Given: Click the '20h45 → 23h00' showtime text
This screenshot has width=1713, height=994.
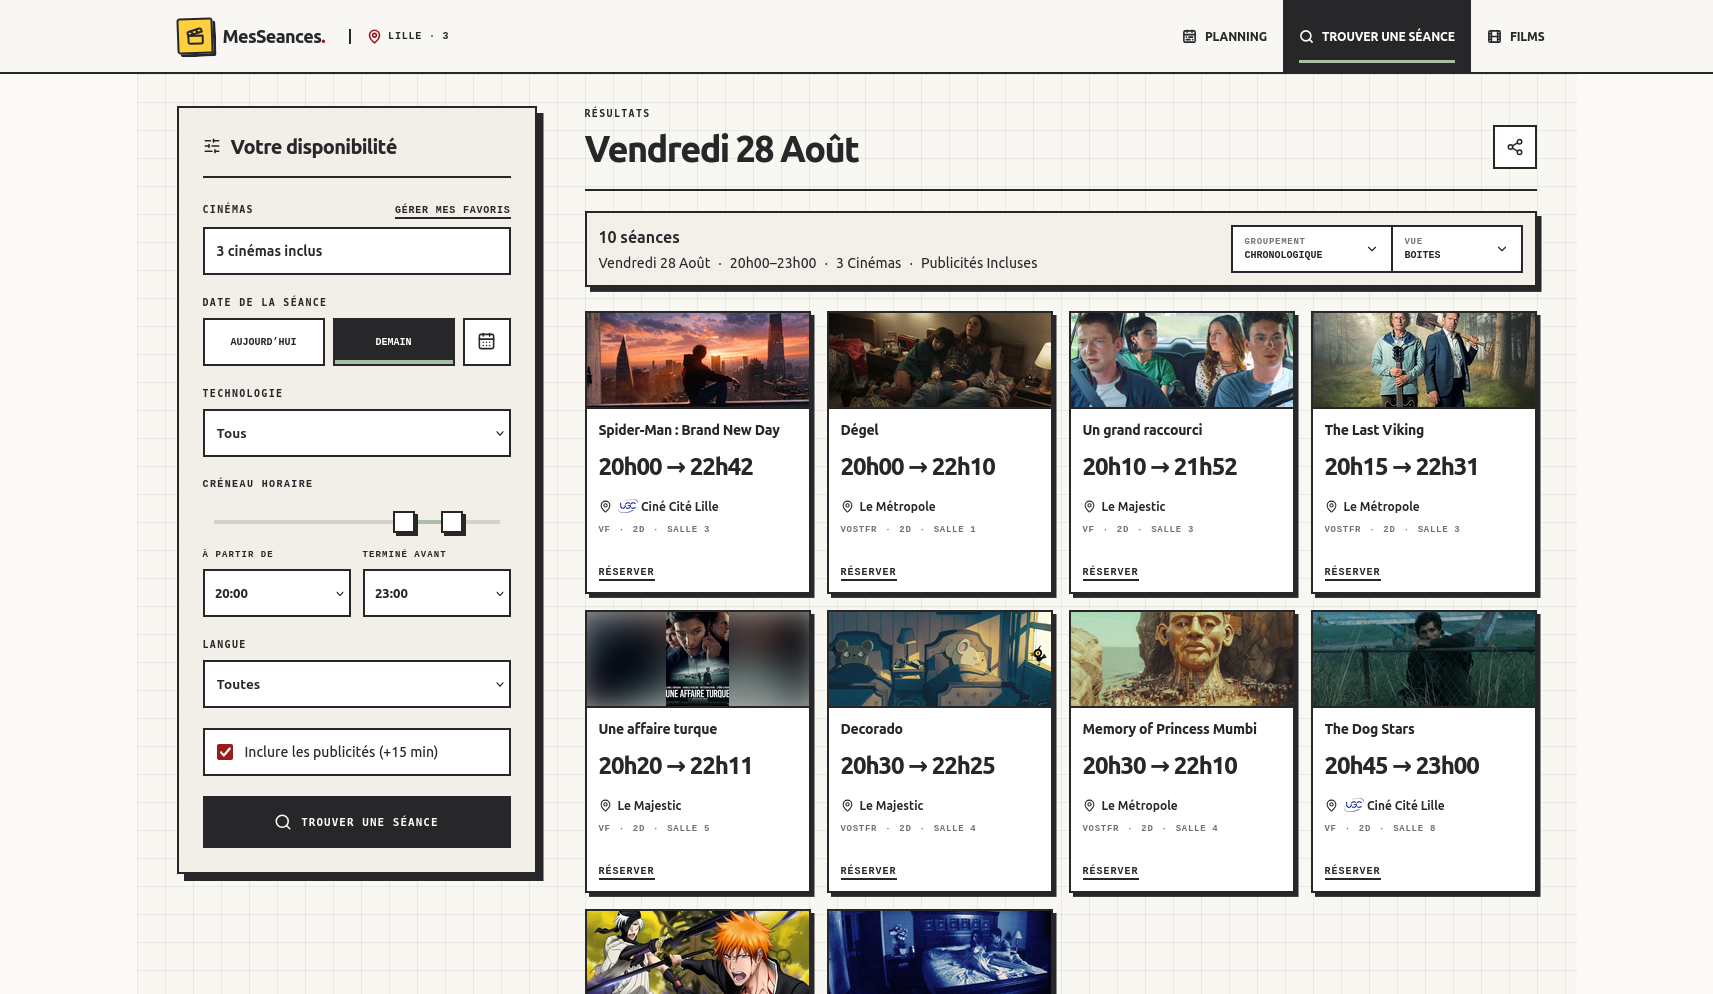Looking at the screenshot, I should click(1402, 766).
